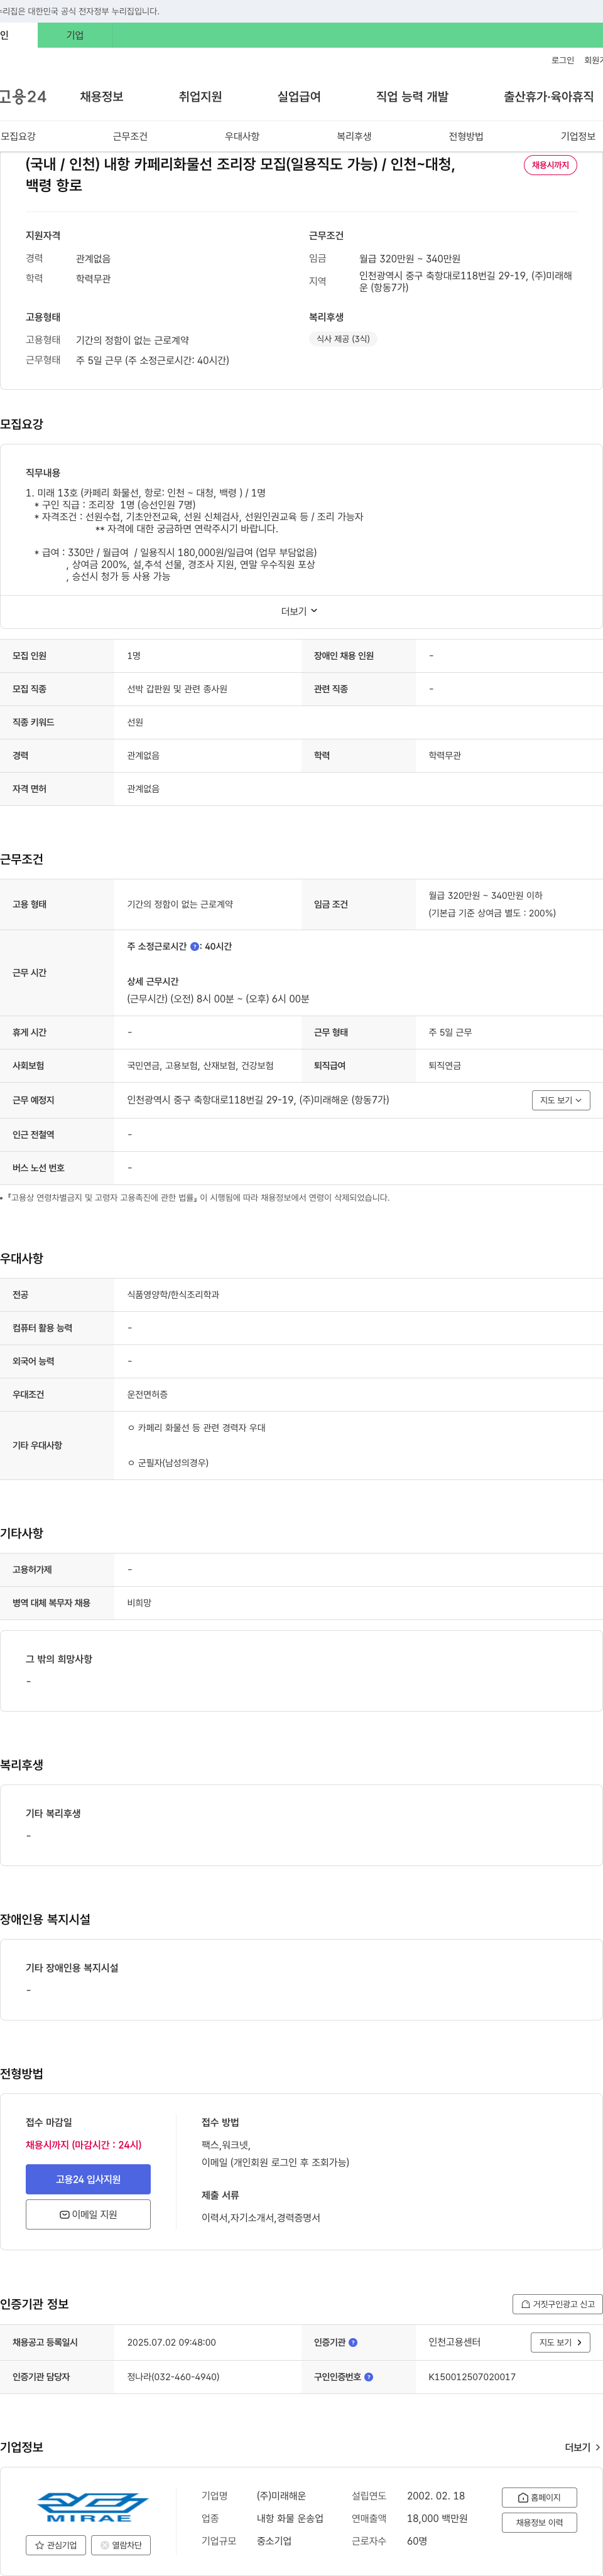Select the social insurance cell 국민연금, 고용보험

point(200,1065)
